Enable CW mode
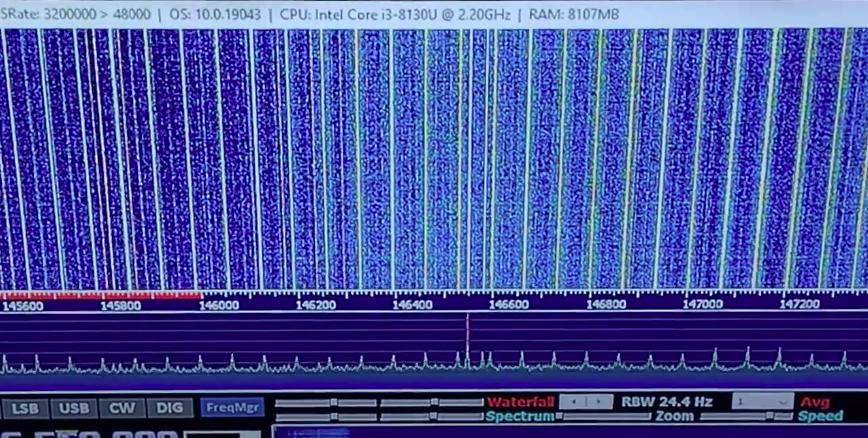This screenshot has height=438, width=868. 122,408
